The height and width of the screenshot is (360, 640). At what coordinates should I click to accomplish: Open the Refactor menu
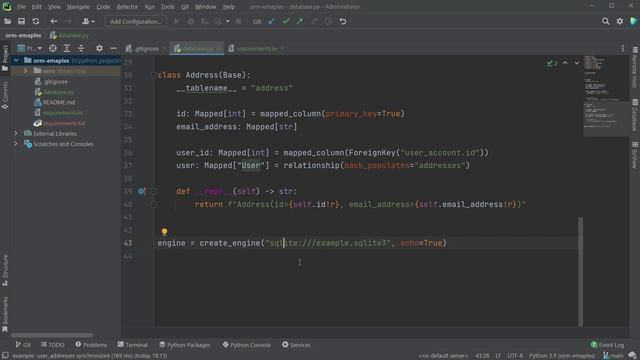click(x=127, y=7)
